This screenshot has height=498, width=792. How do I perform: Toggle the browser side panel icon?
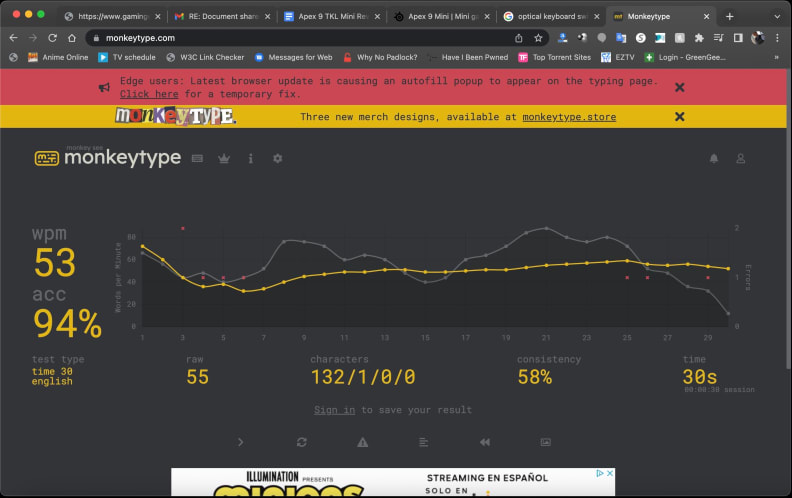[x=738, y=38]
